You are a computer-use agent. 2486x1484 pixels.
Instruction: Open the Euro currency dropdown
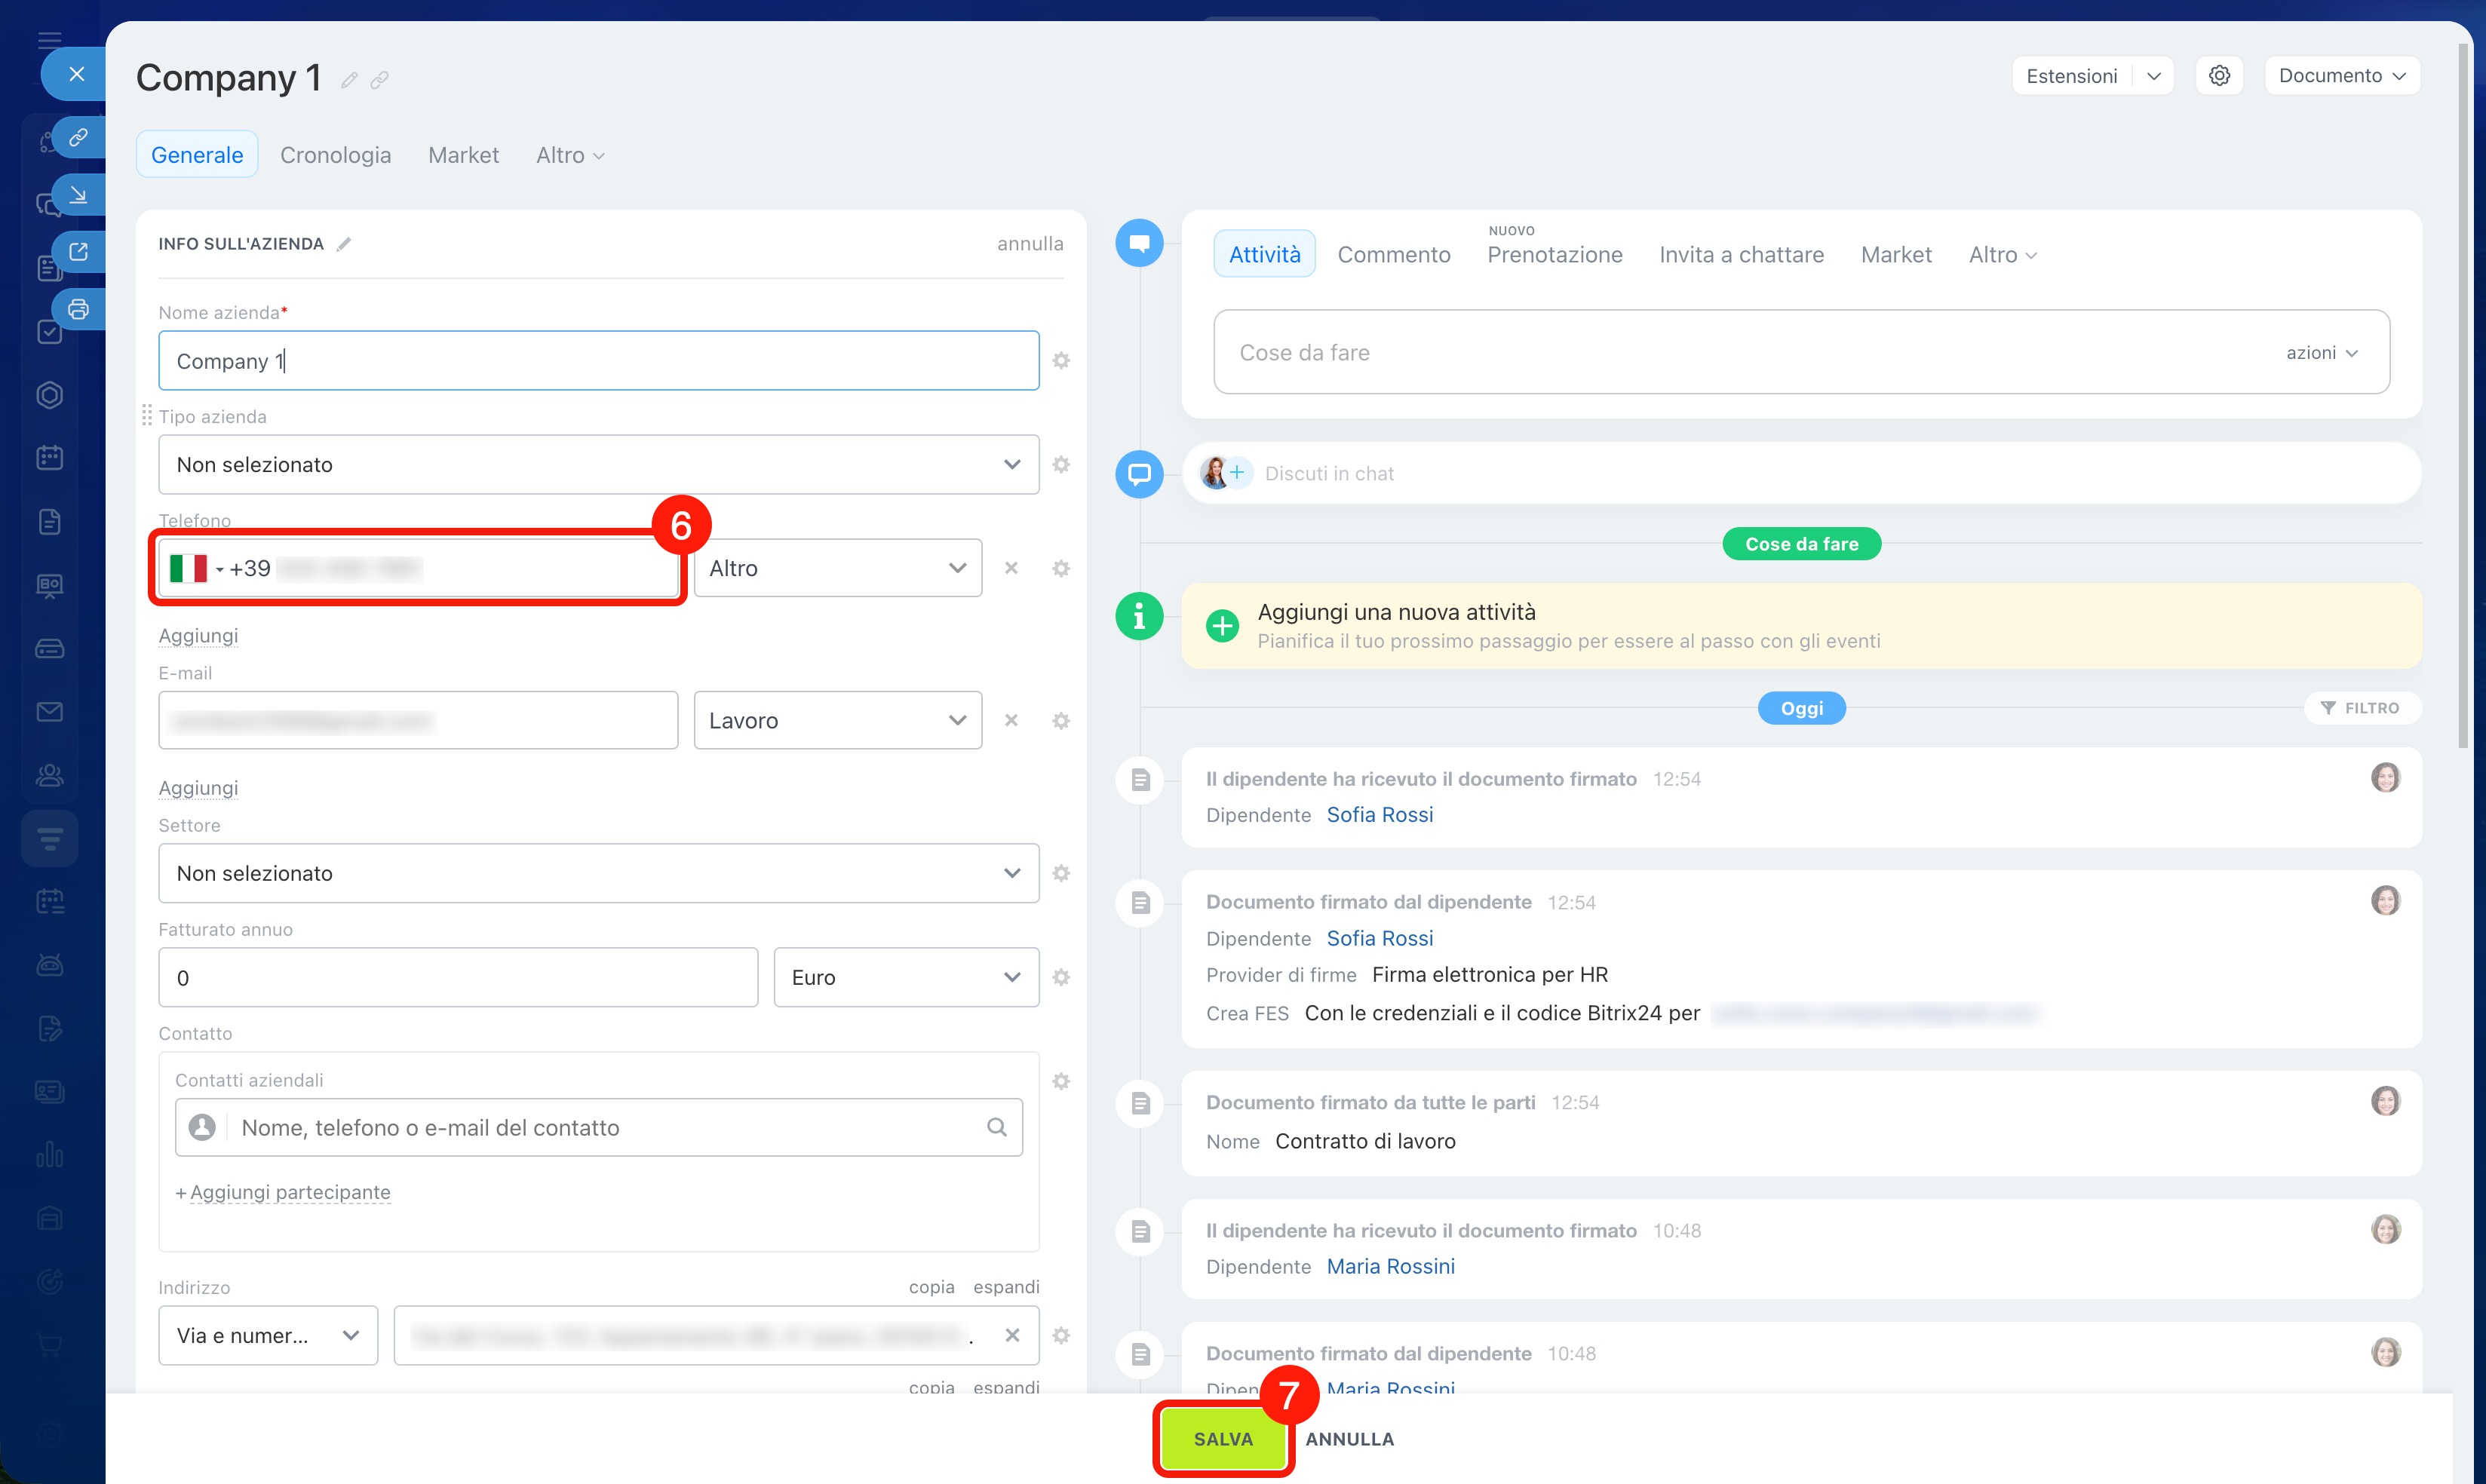tap(905, 977)
